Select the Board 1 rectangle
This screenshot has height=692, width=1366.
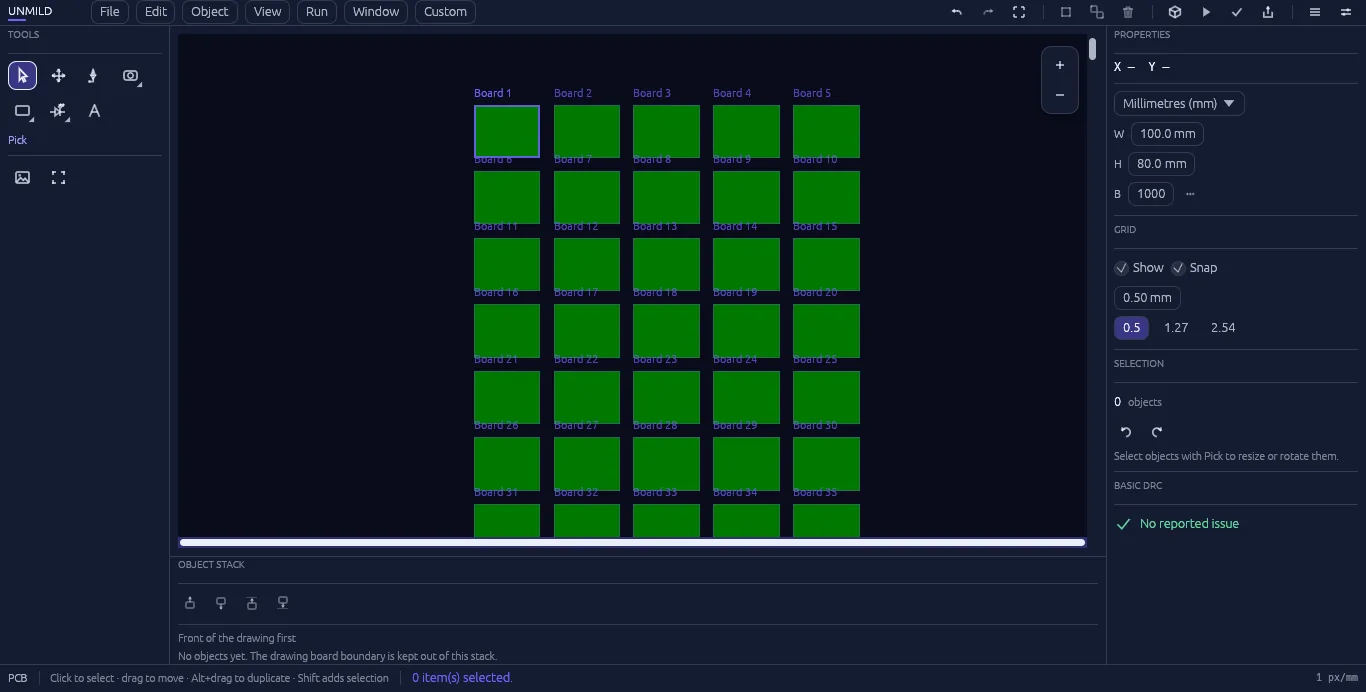click(507, 132)
